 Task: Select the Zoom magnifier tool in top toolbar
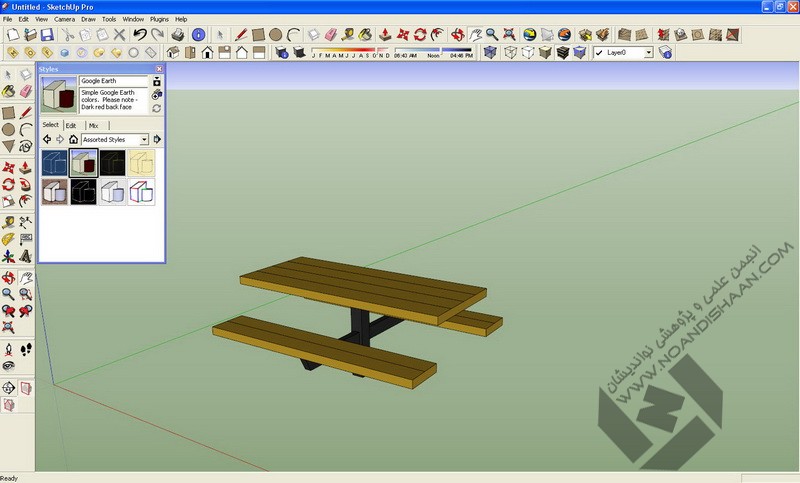492,35
